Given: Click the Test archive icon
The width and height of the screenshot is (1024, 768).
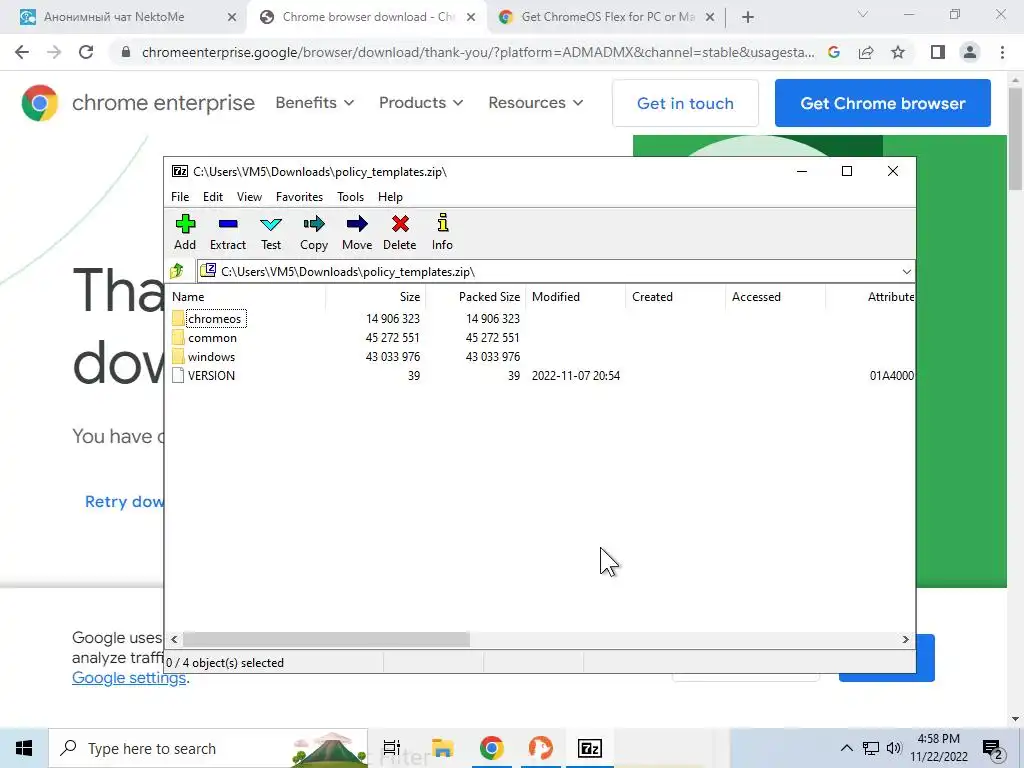Looking at the screenshot, I should pos(270,232).
